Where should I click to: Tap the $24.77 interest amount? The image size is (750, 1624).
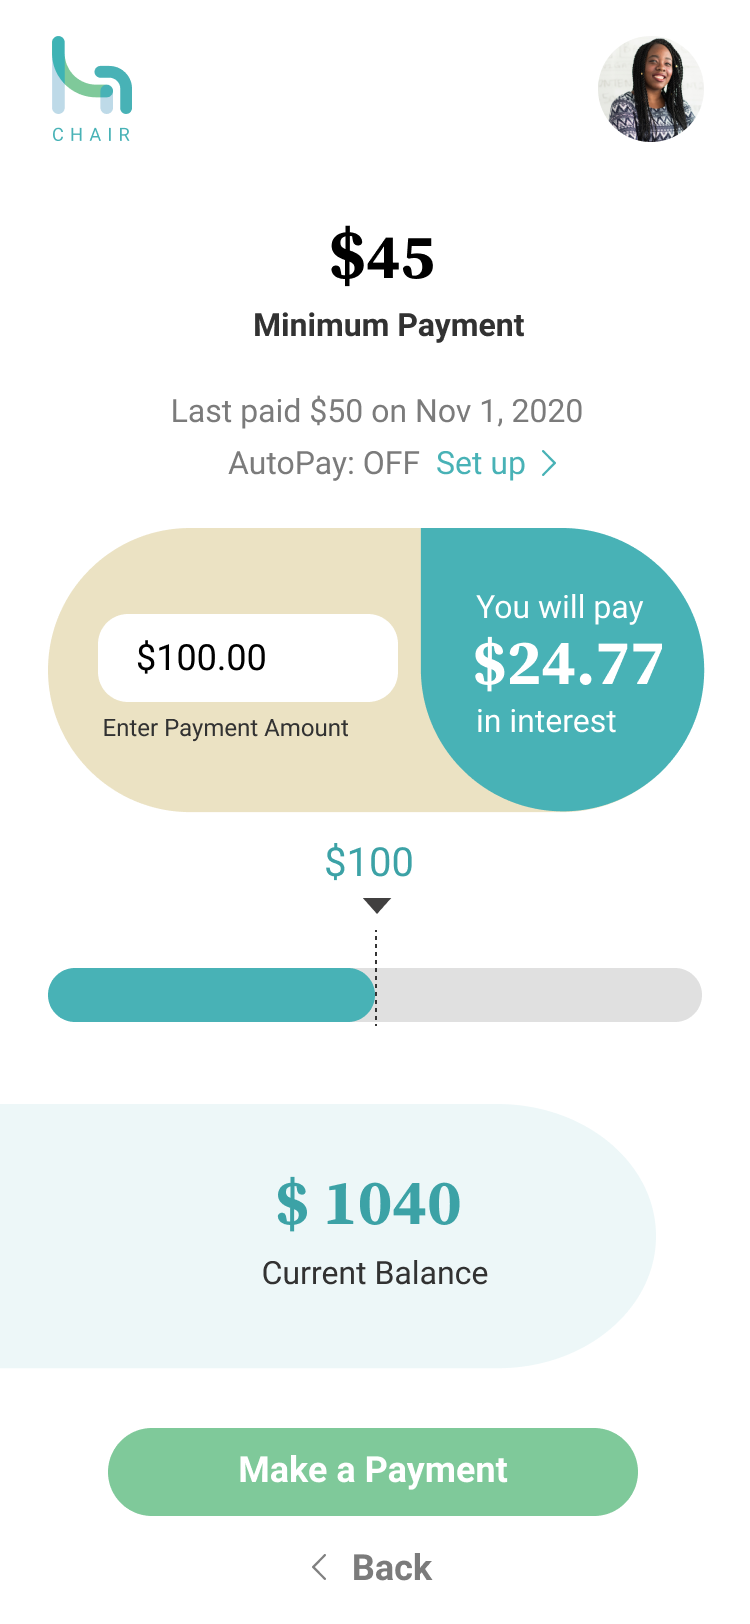[x=568, y=664]
